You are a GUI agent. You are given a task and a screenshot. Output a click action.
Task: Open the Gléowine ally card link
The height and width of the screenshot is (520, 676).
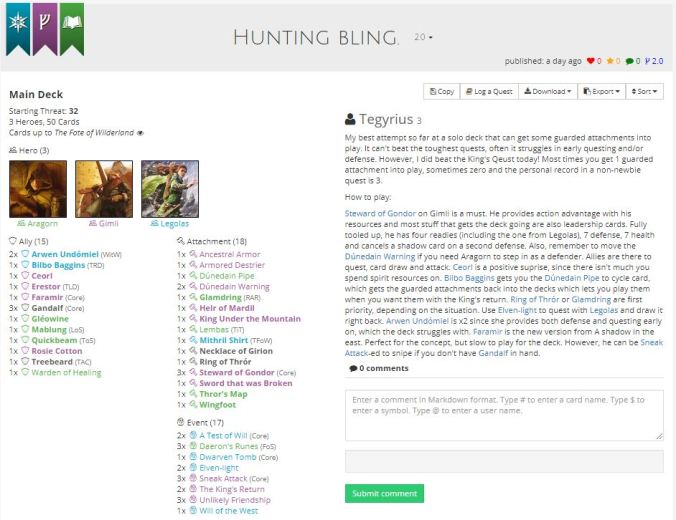tap(50, 319)
